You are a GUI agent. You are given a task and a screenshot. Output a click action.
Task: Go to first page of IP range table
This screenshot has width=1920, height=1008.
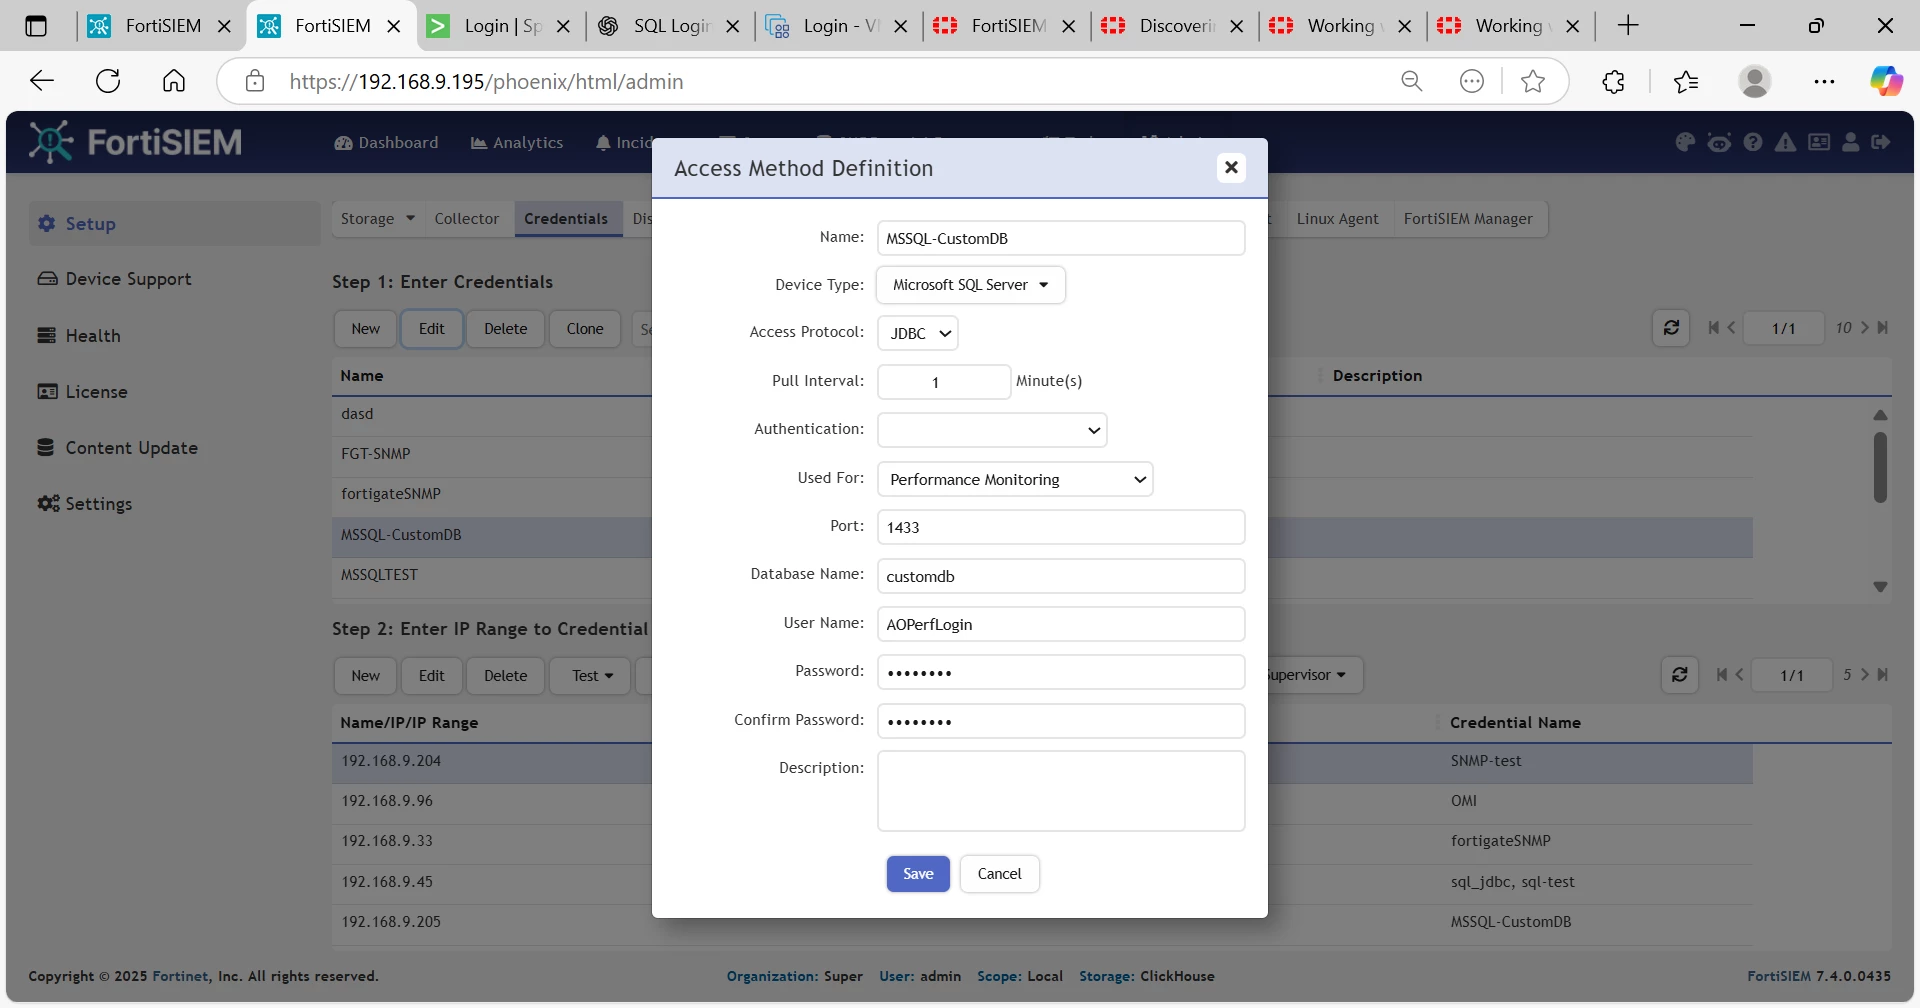tap(1722, 675)
